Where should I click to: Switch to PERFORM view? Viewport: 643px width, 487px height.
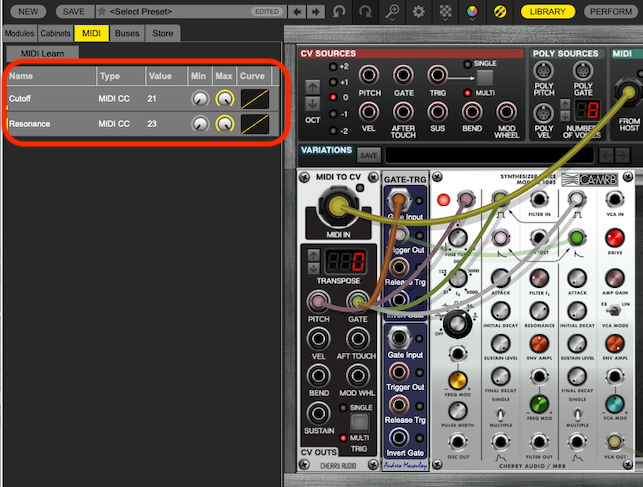[x=611, y=11]
